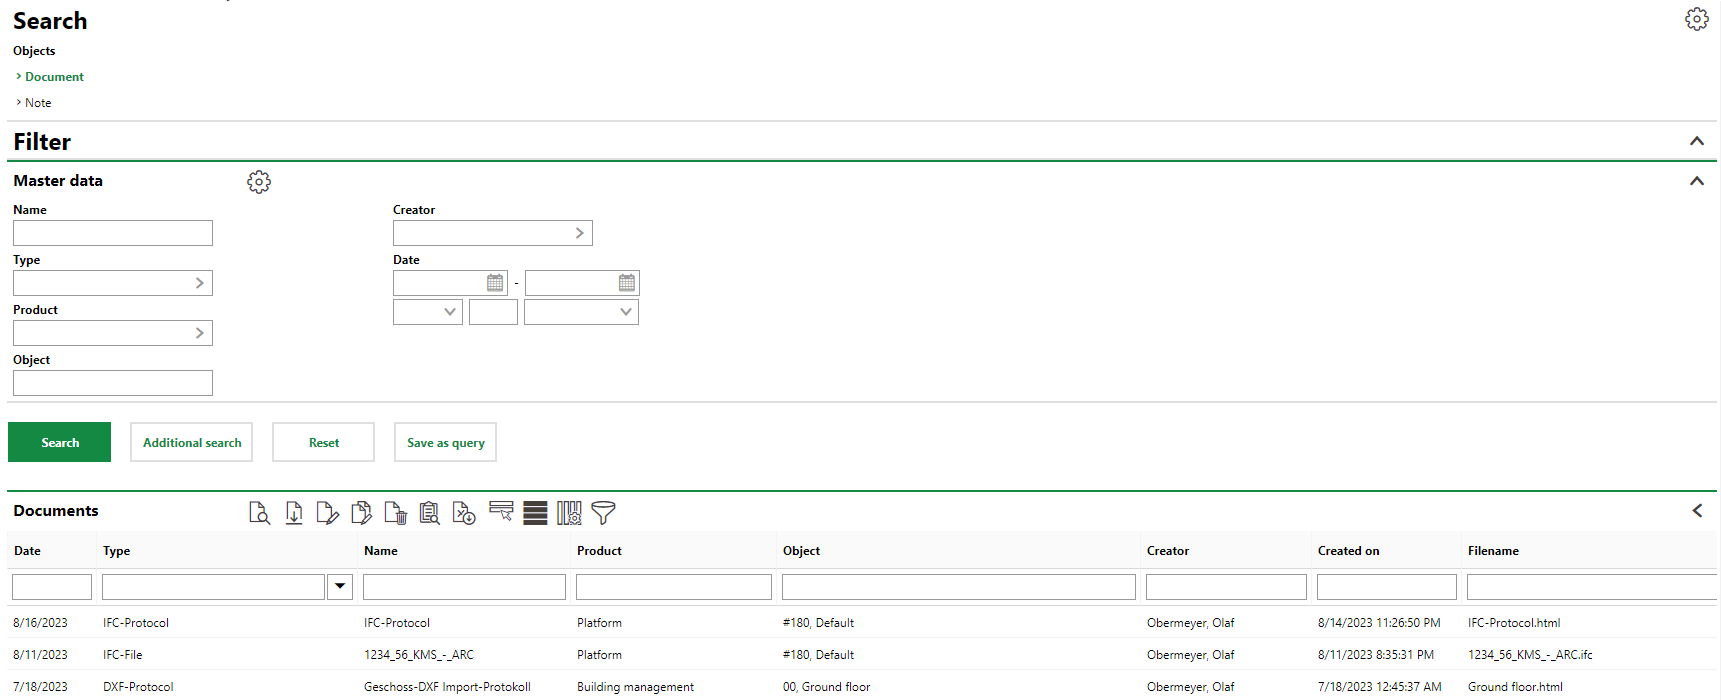Collapse Documents panel with left chevron
This screenshot has width=1721, height=700.
coord(1697,511)
